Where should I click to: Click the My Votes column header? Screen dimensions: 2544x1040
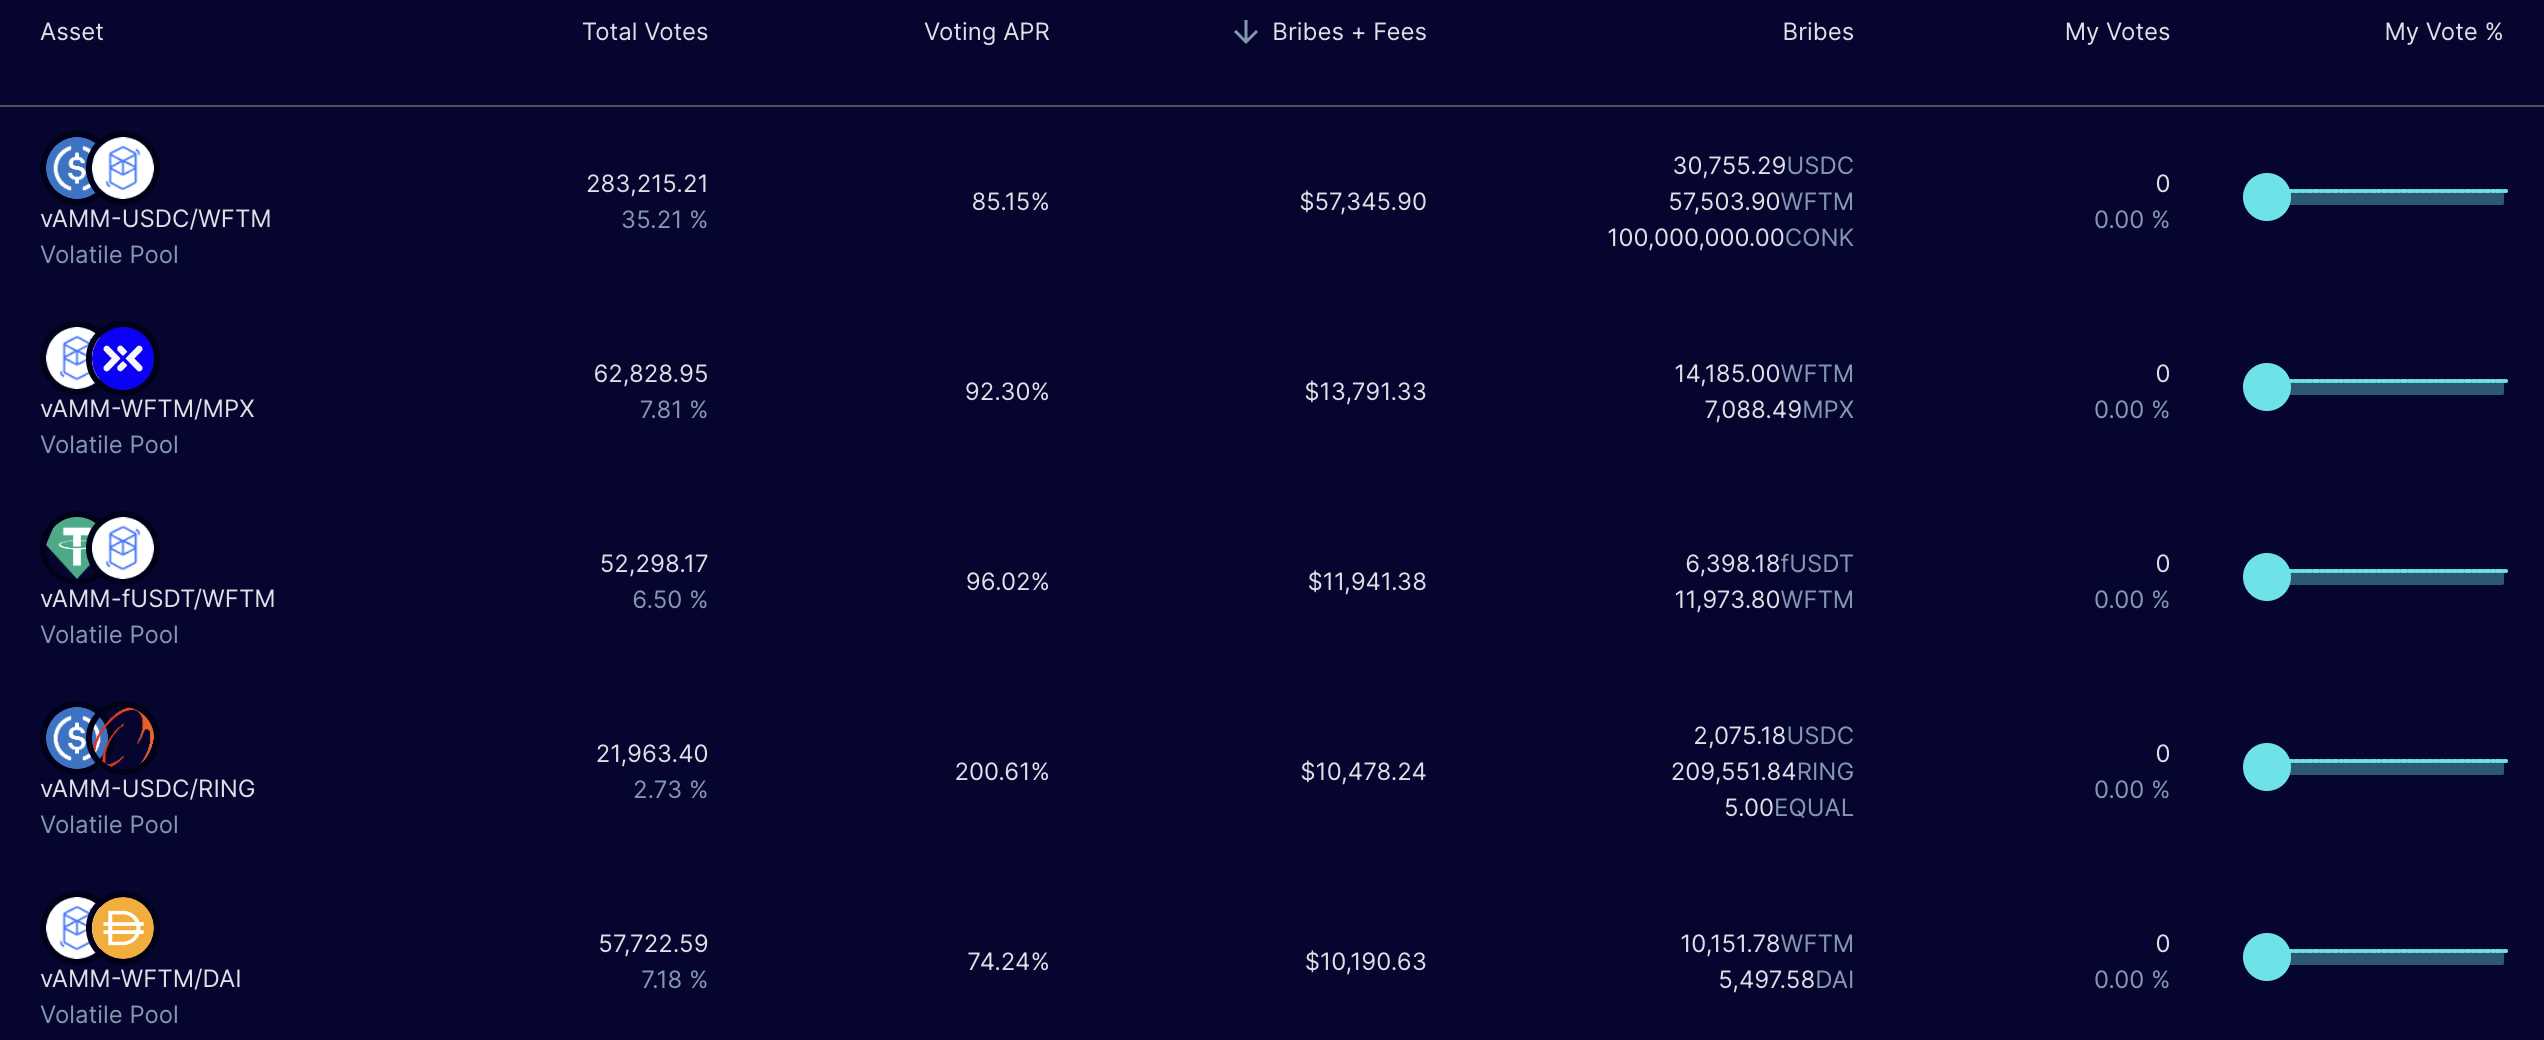point(2116,31)
